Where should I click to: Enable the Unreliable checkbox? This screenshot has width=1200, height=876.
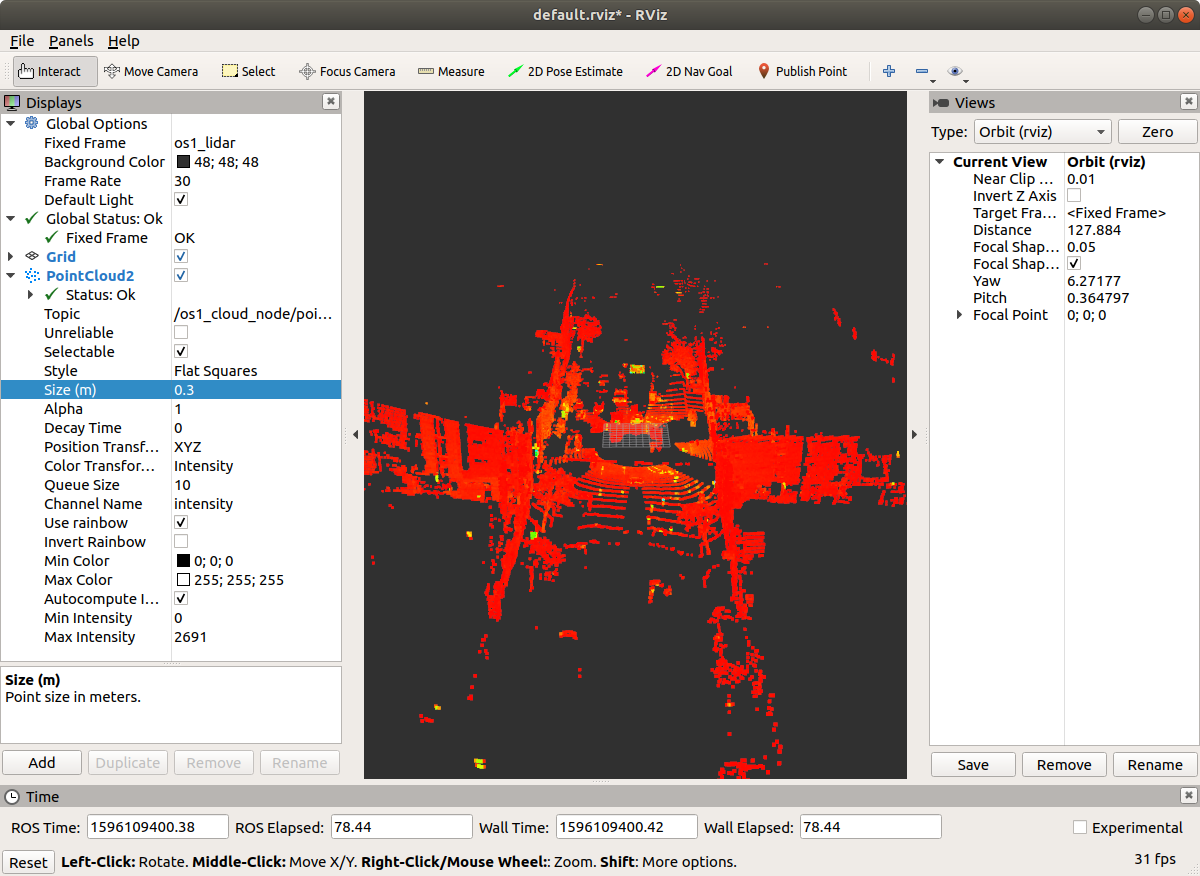point(181,332)
